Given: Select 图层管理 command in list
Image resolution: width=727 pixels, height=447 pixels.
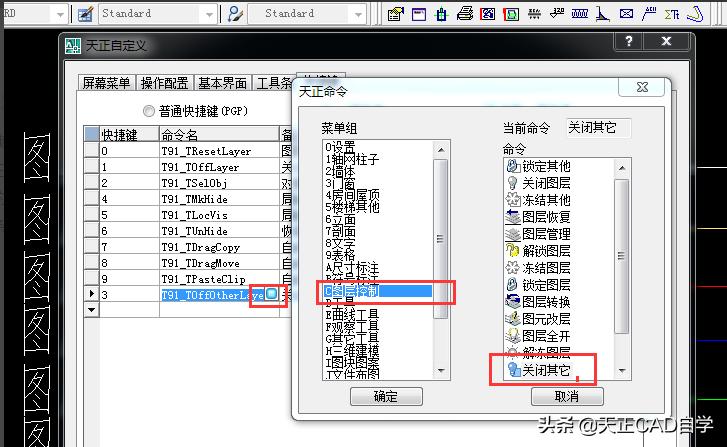Looking at the screenshot, I should 538,234.
